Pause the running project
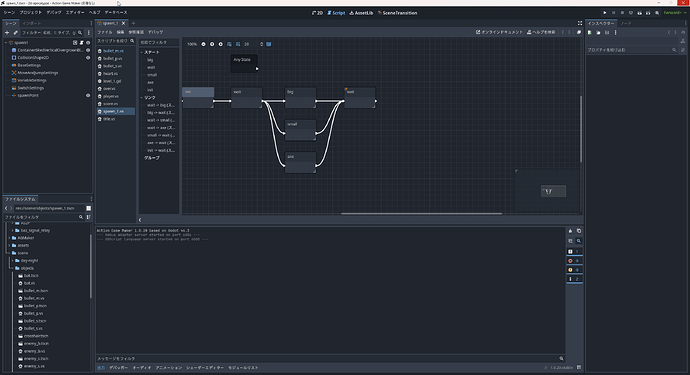690x375 pixels. click(613, 13)
